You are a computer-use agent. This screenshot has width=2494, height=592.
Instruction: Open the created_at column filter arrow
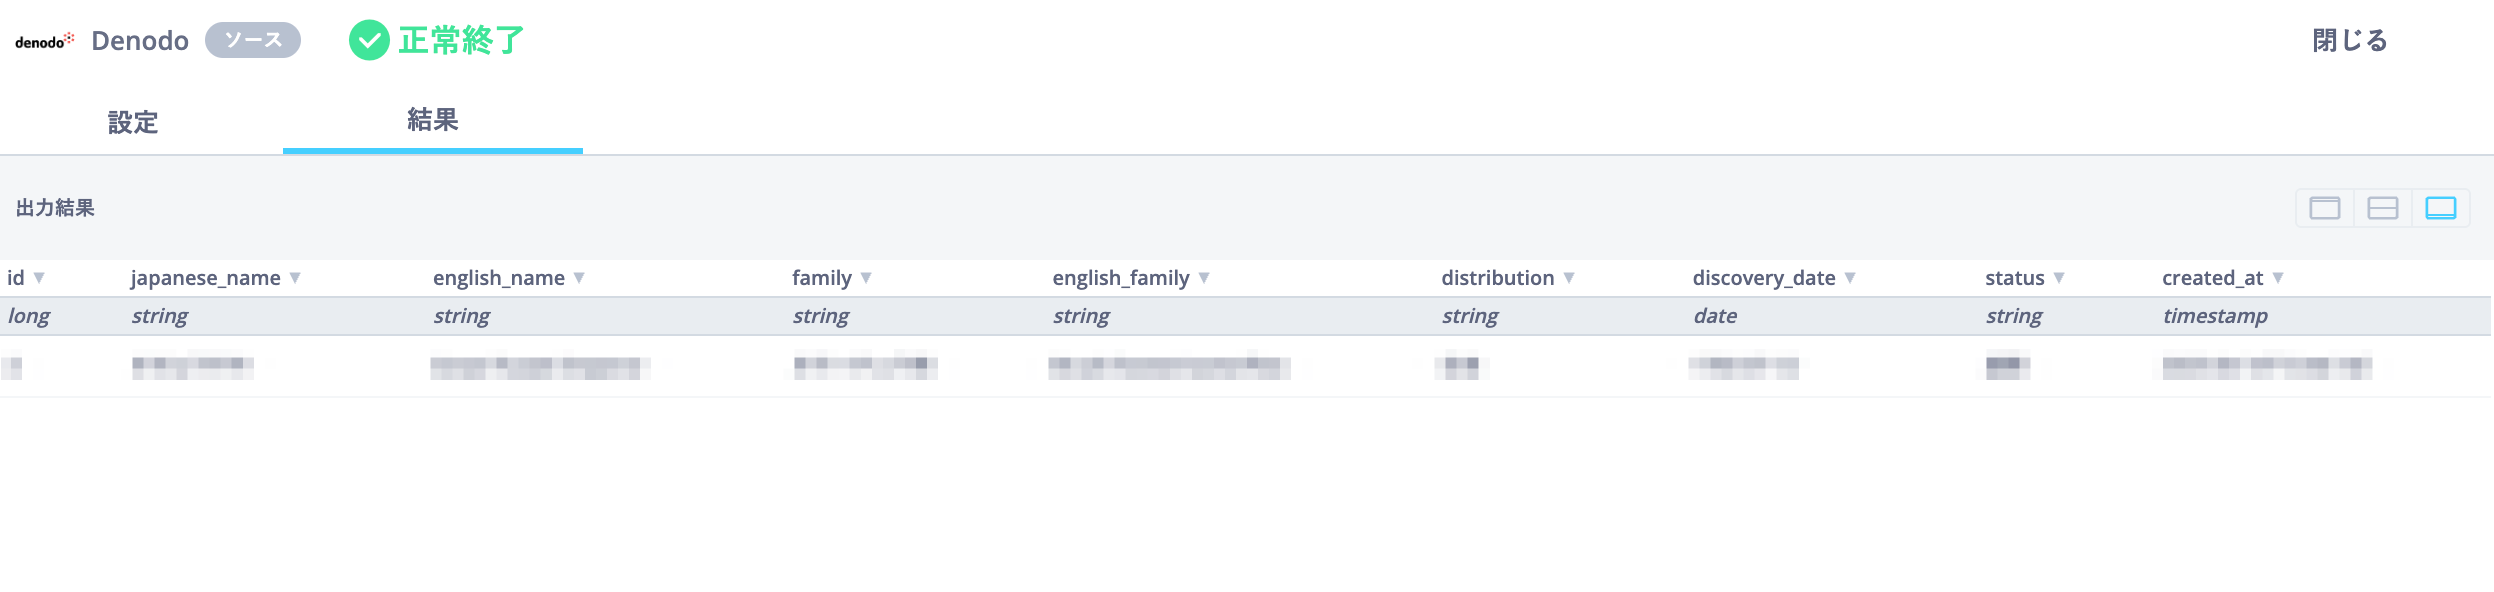tap(2278, 278)
